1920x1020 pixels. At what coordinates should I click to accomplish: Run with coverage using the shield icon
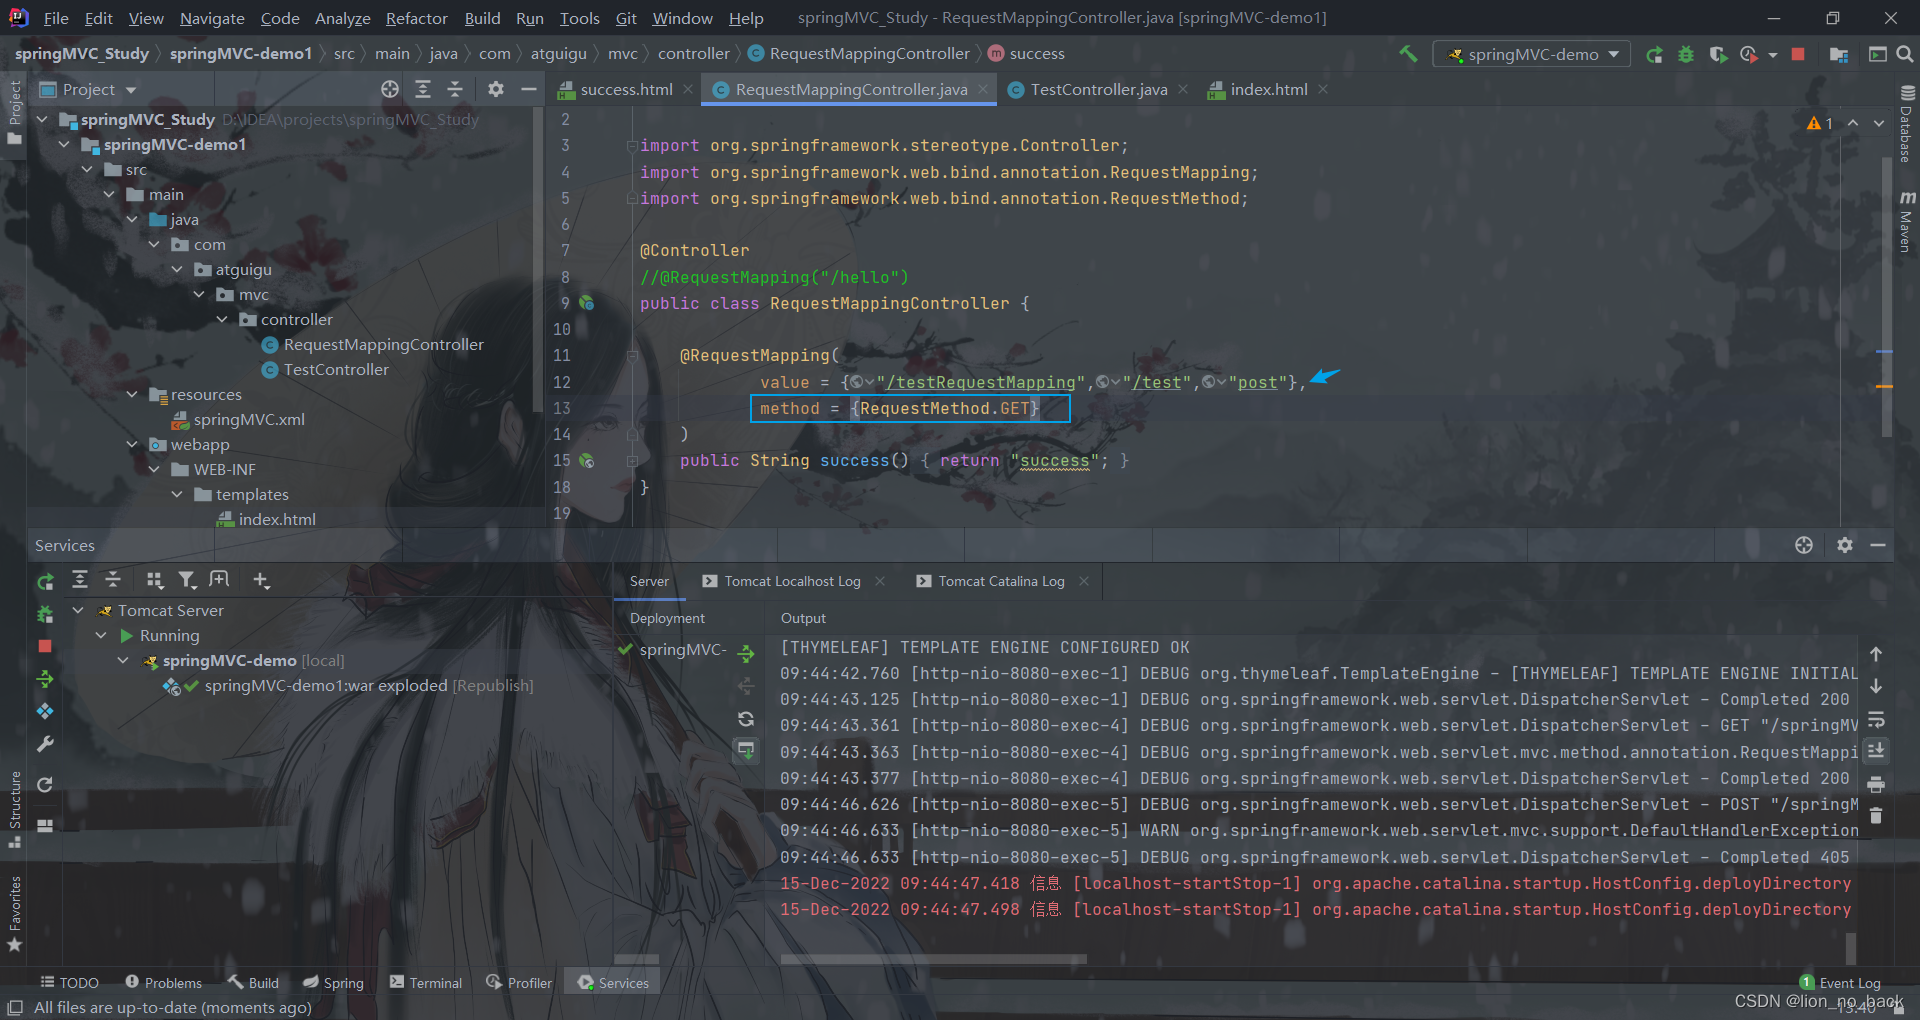[1718, 54]
